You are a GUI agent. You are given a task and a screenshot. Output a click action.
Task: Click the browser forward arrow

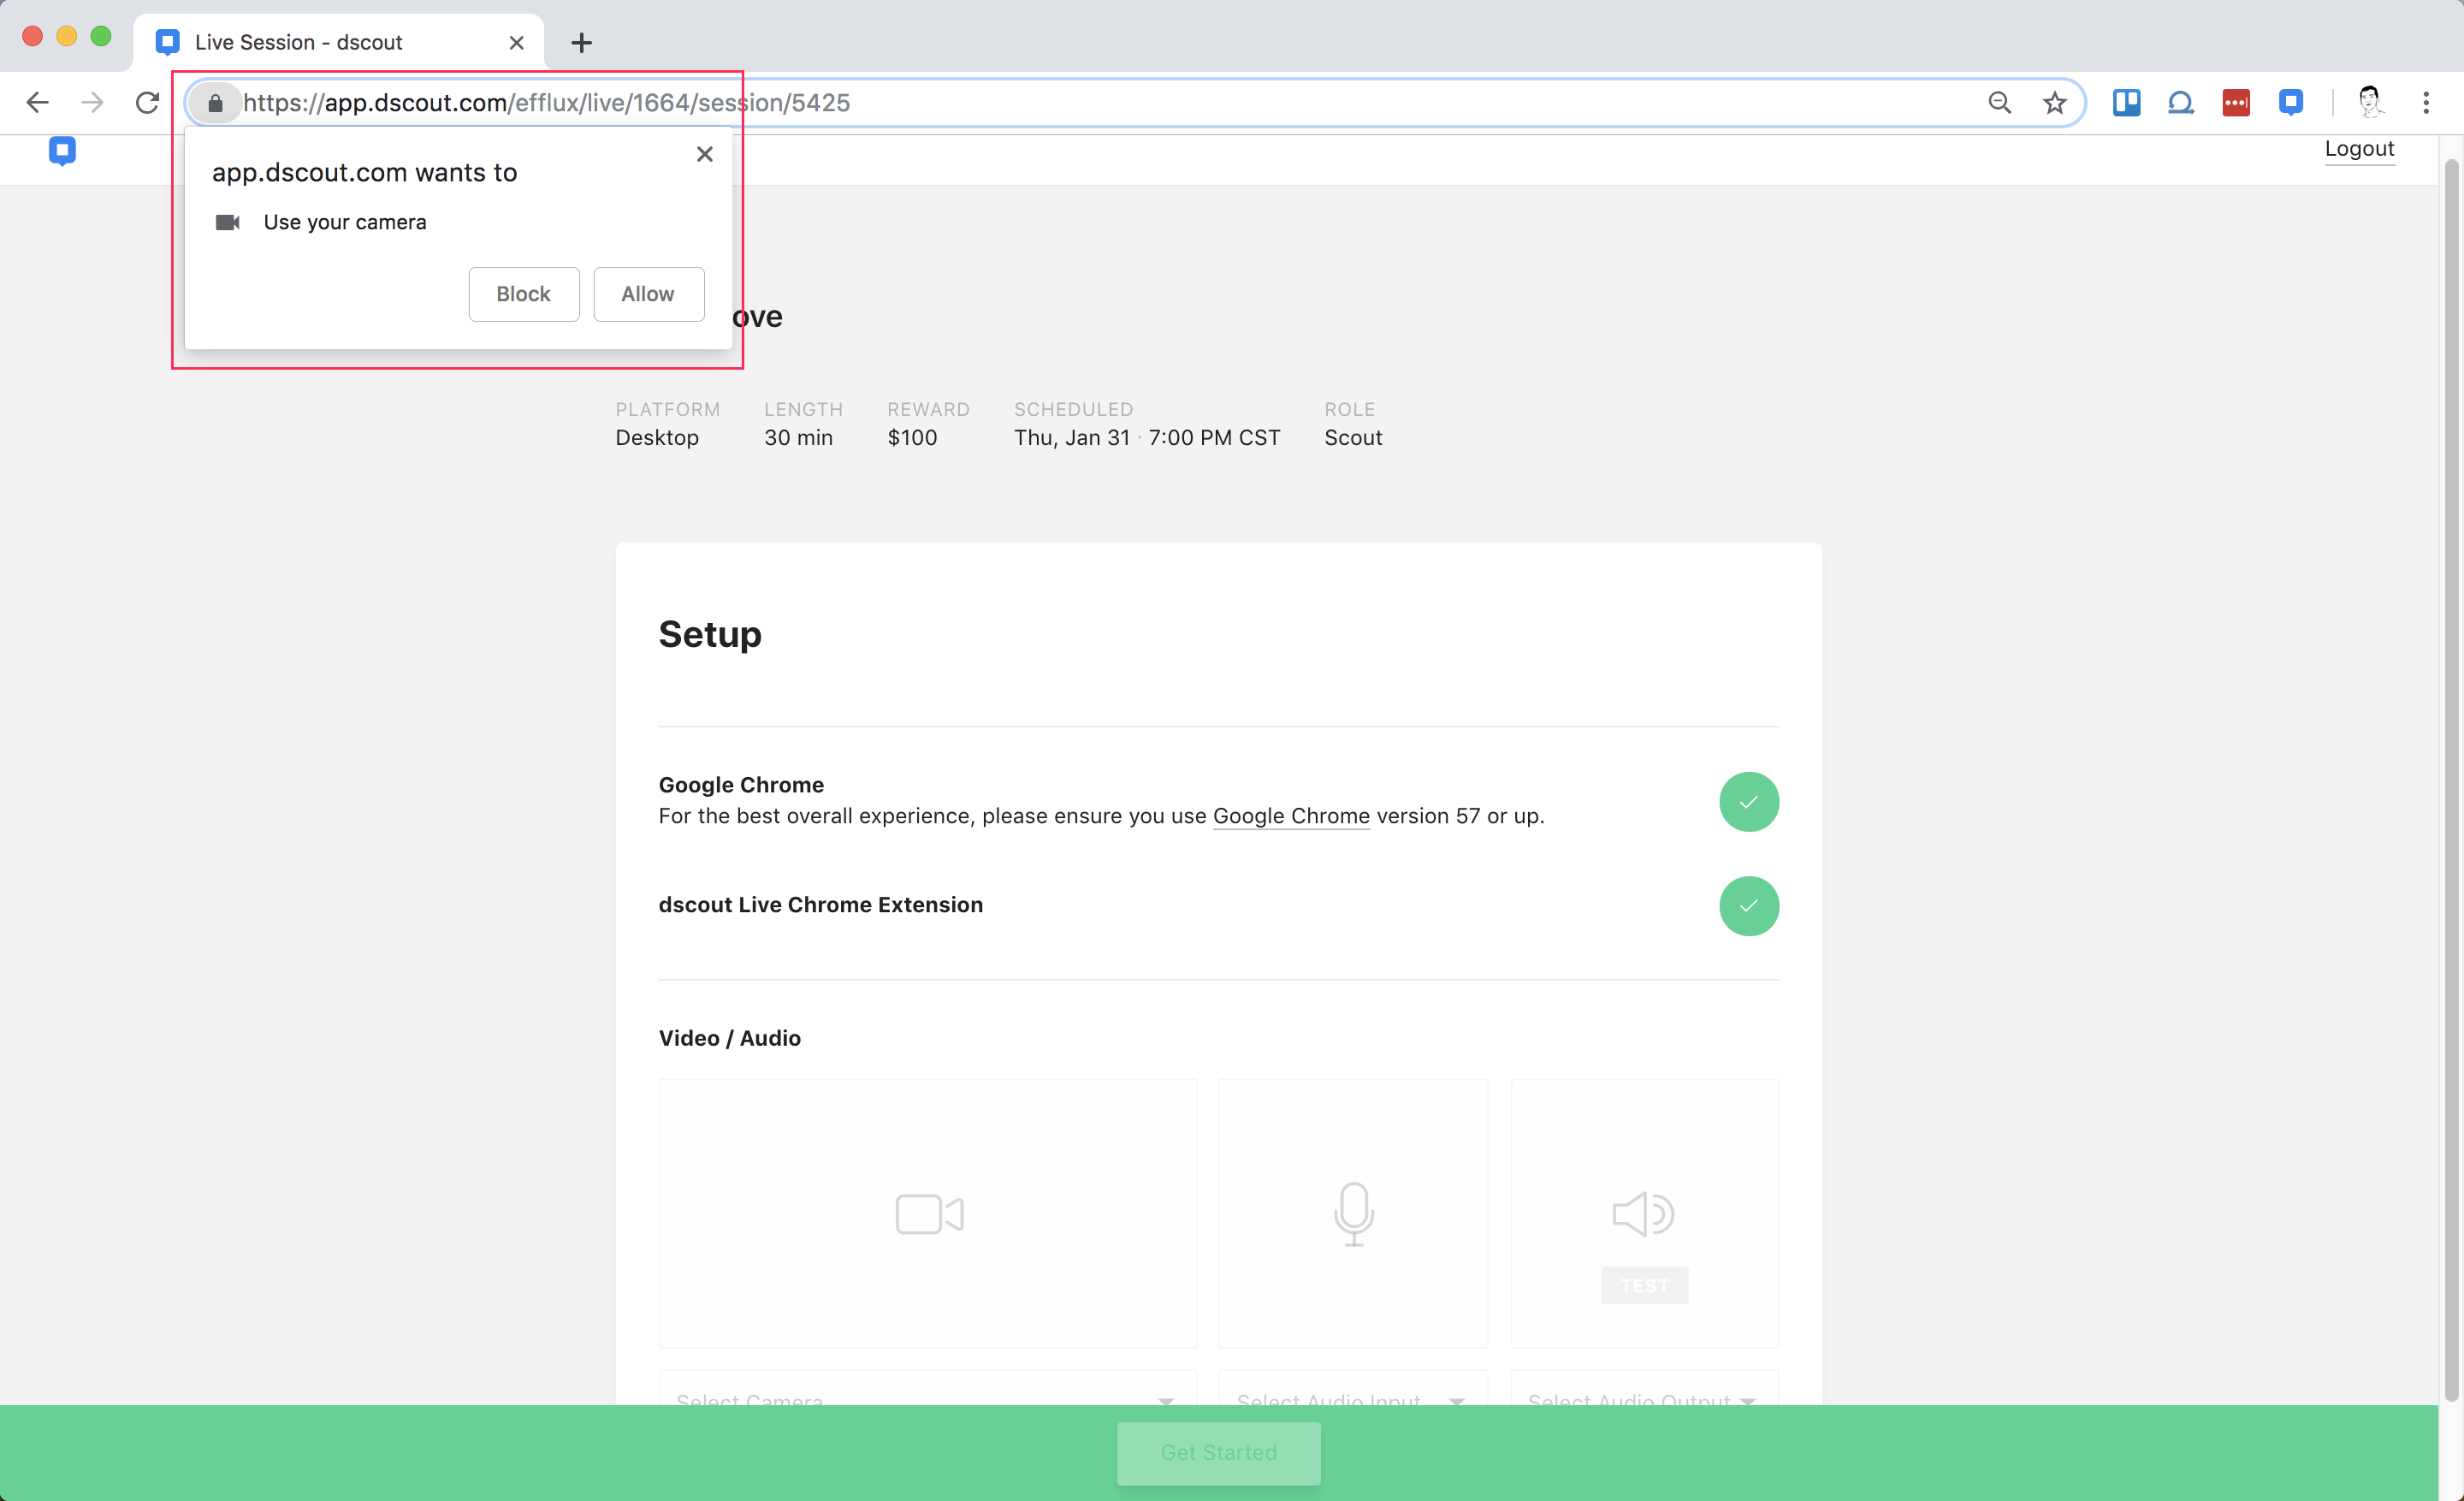point(92,102)
